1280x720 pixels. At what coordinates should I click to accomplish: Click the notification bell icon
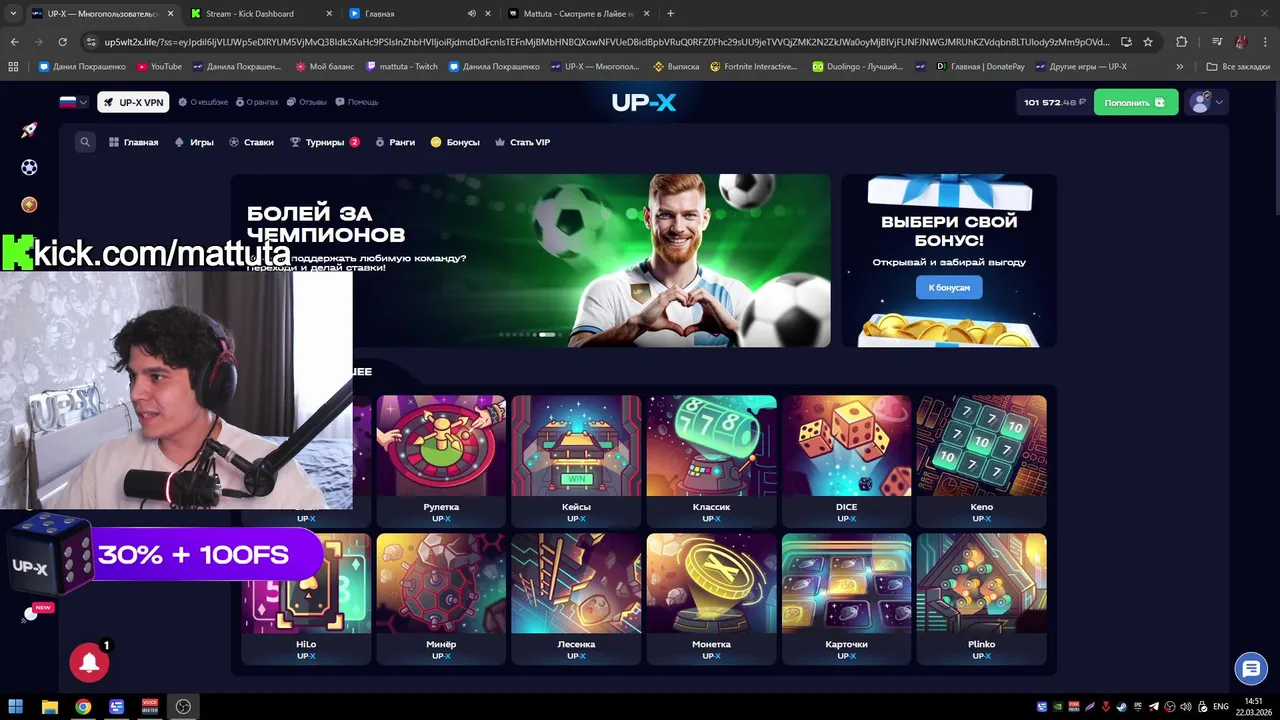click(x=89, y=662)
